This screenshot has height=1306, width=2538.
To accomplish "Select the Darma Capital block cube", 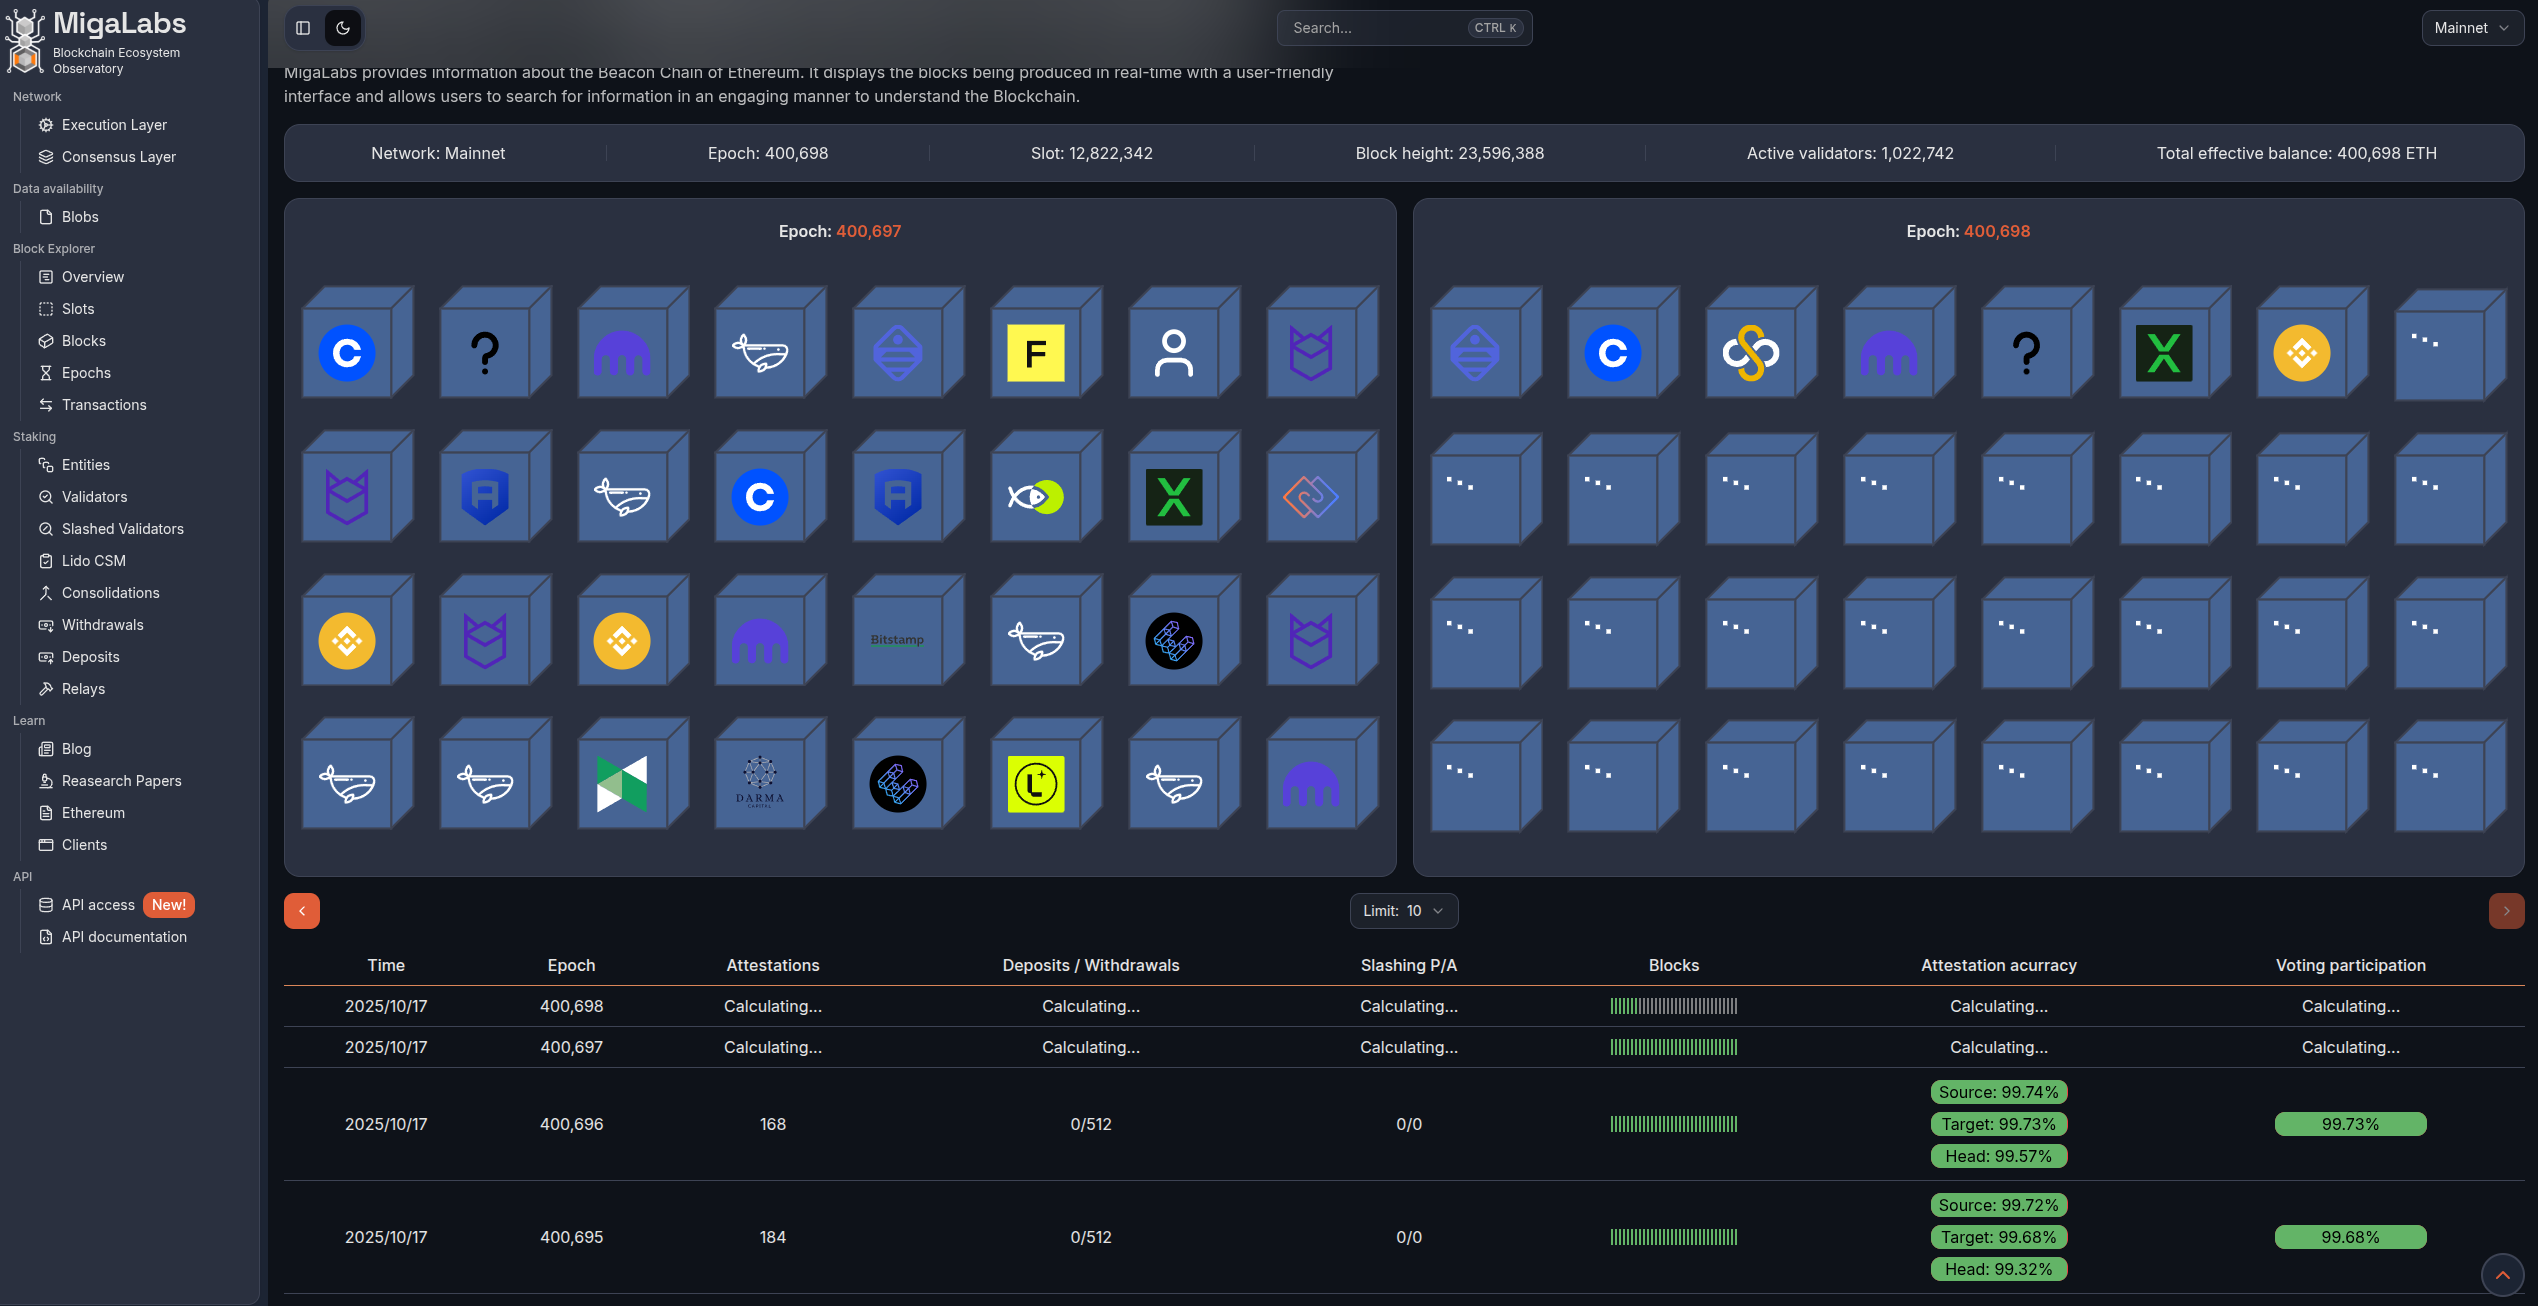I will 759,784.
